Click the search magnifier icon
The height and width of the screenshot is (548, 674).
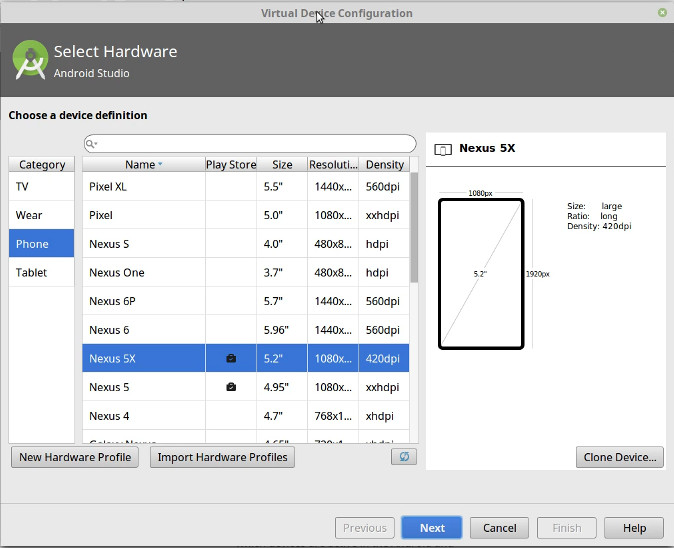point(89,144)
